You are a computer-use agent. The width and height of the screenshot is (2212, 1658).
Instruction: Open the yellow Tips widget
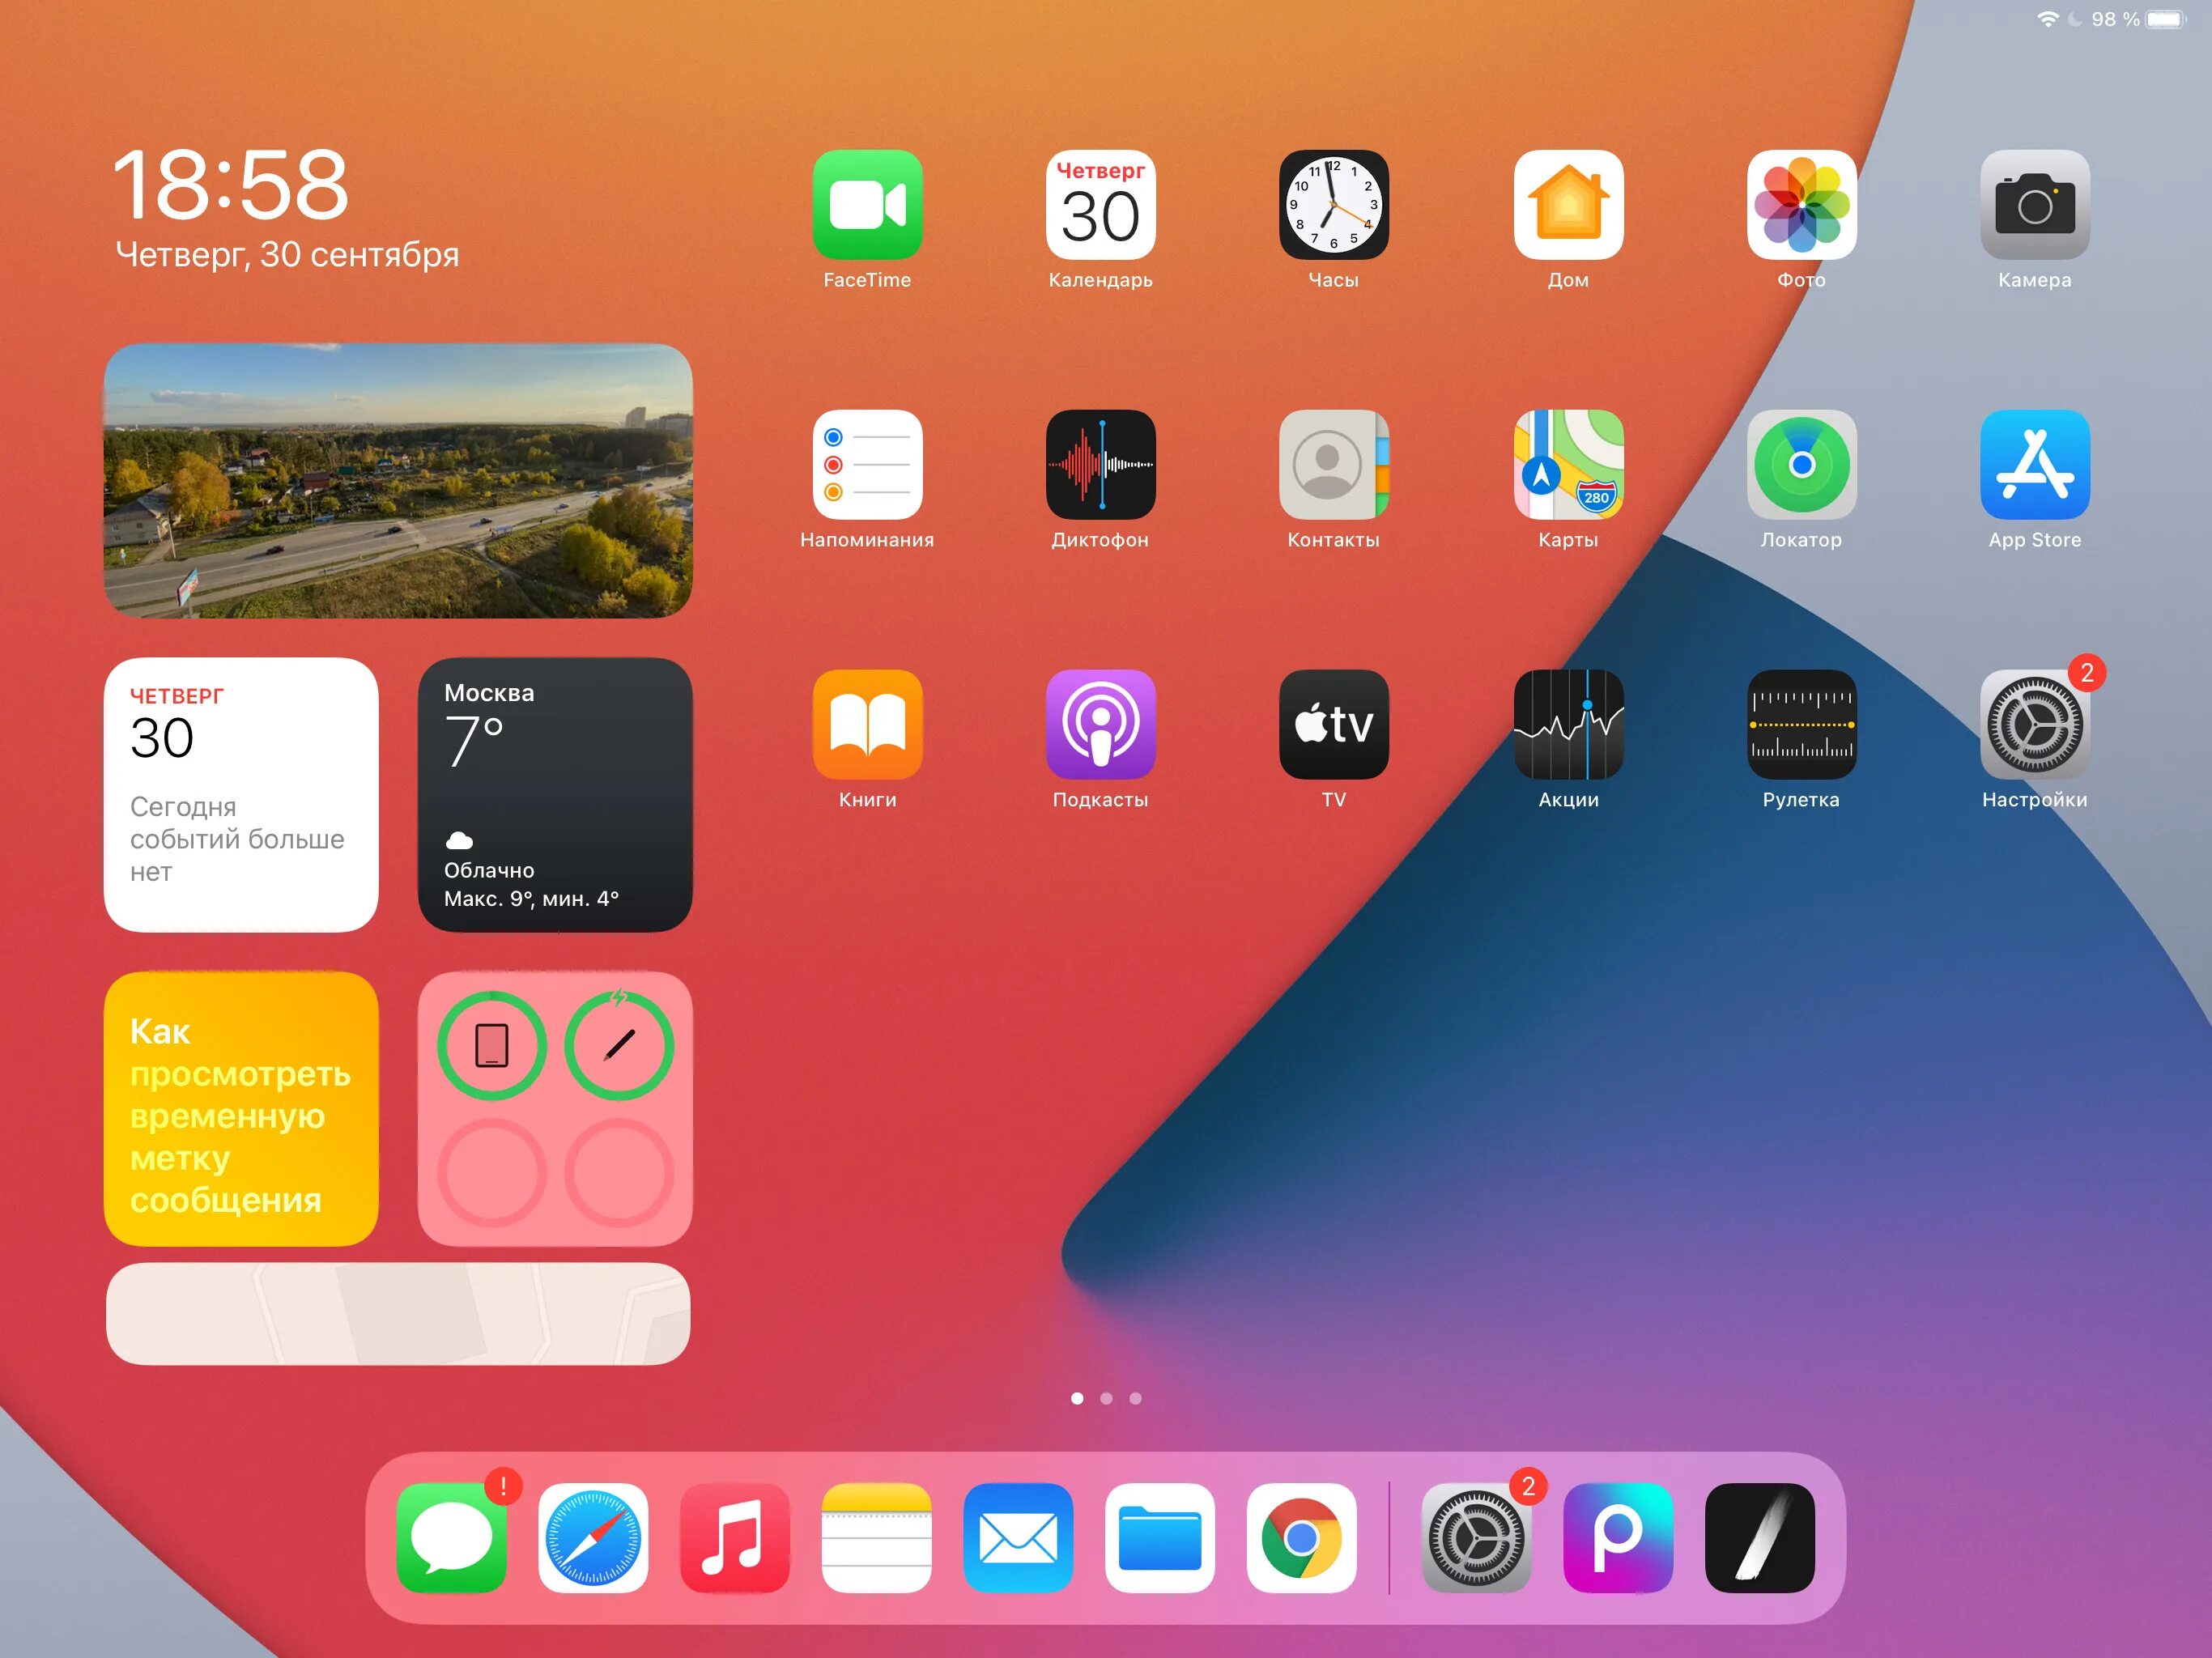tap(241, 1108)
